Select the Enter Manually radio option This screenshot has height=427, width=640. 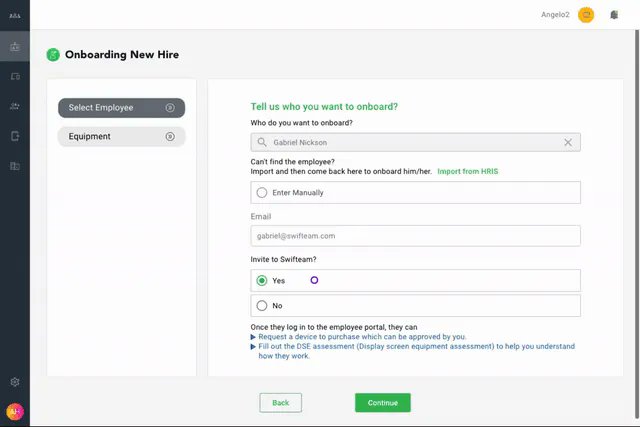pyautogui.click(x=262, y=193)
